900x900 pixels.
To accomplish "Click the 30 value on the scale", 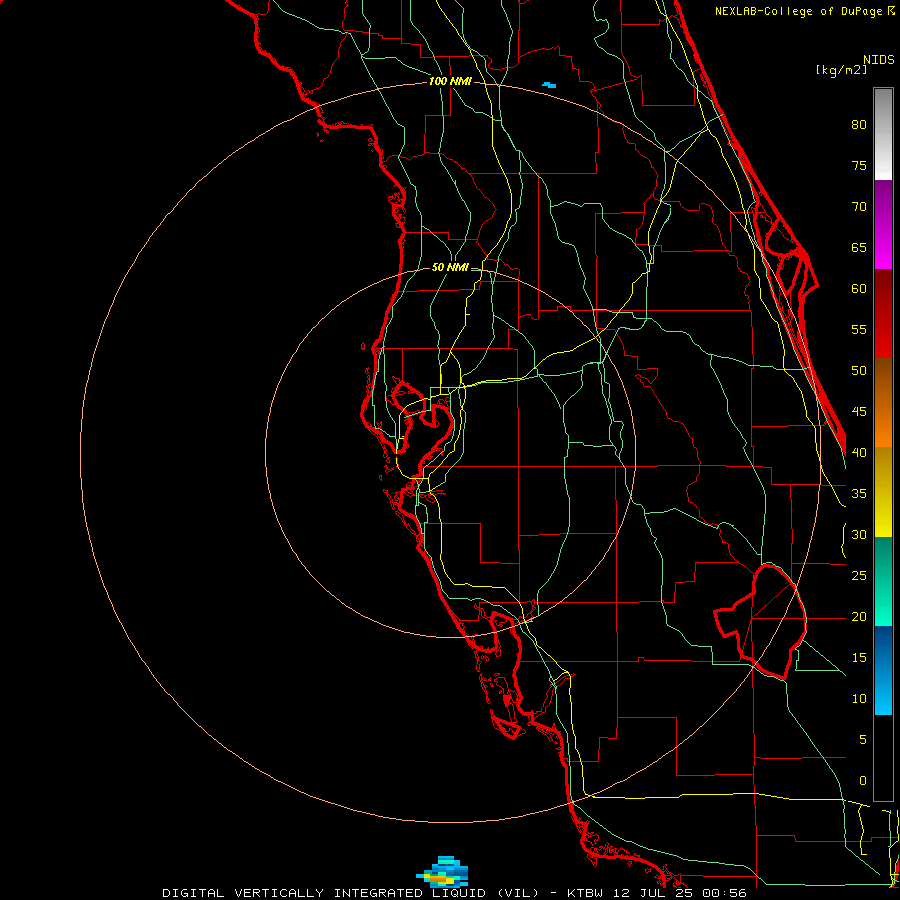I will click(x=859, y=534).
